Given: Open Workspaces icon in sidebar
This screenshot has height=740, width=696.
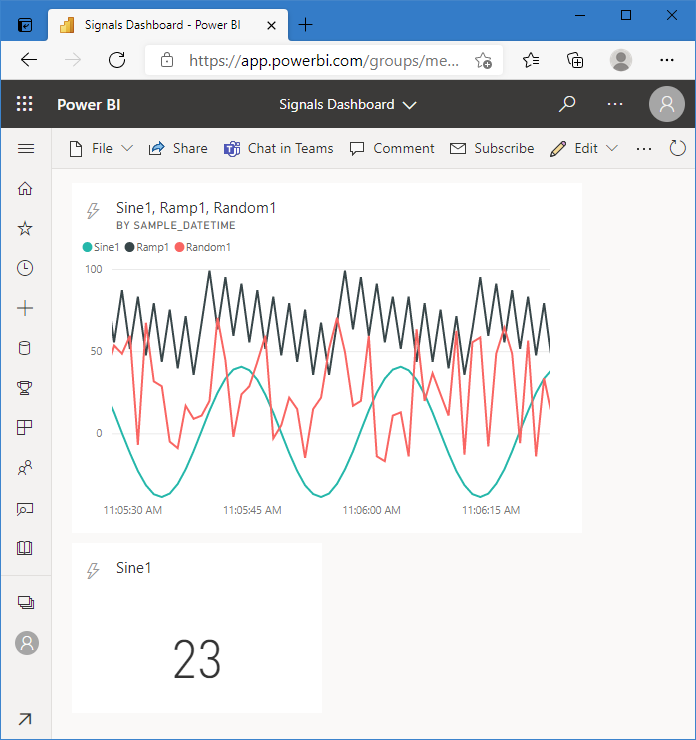Looking at the screenshot, I should pyautogui.click(x=26, y=603).
